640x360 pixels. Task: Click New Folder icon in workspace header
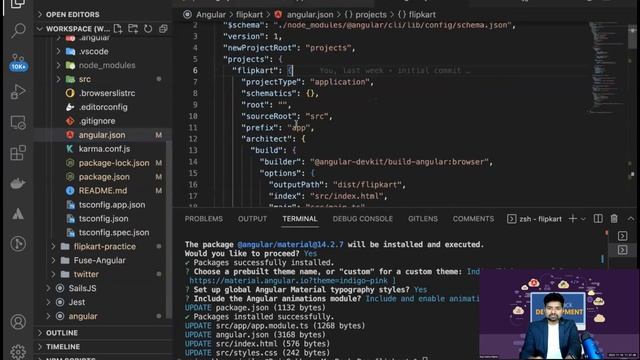click(x=133, y=29)
